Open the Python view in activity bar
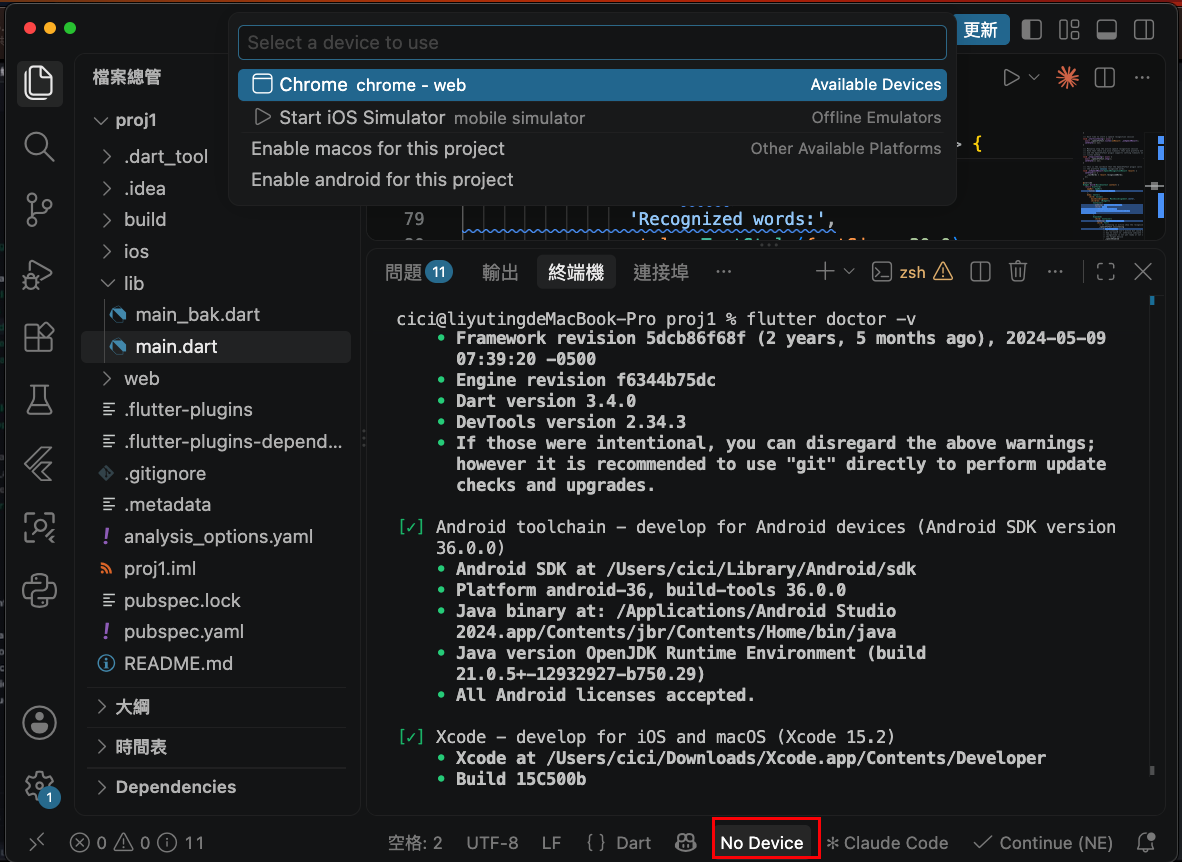Image resolution: width=1182 pixels, height=862 pixels. [38, 590]
